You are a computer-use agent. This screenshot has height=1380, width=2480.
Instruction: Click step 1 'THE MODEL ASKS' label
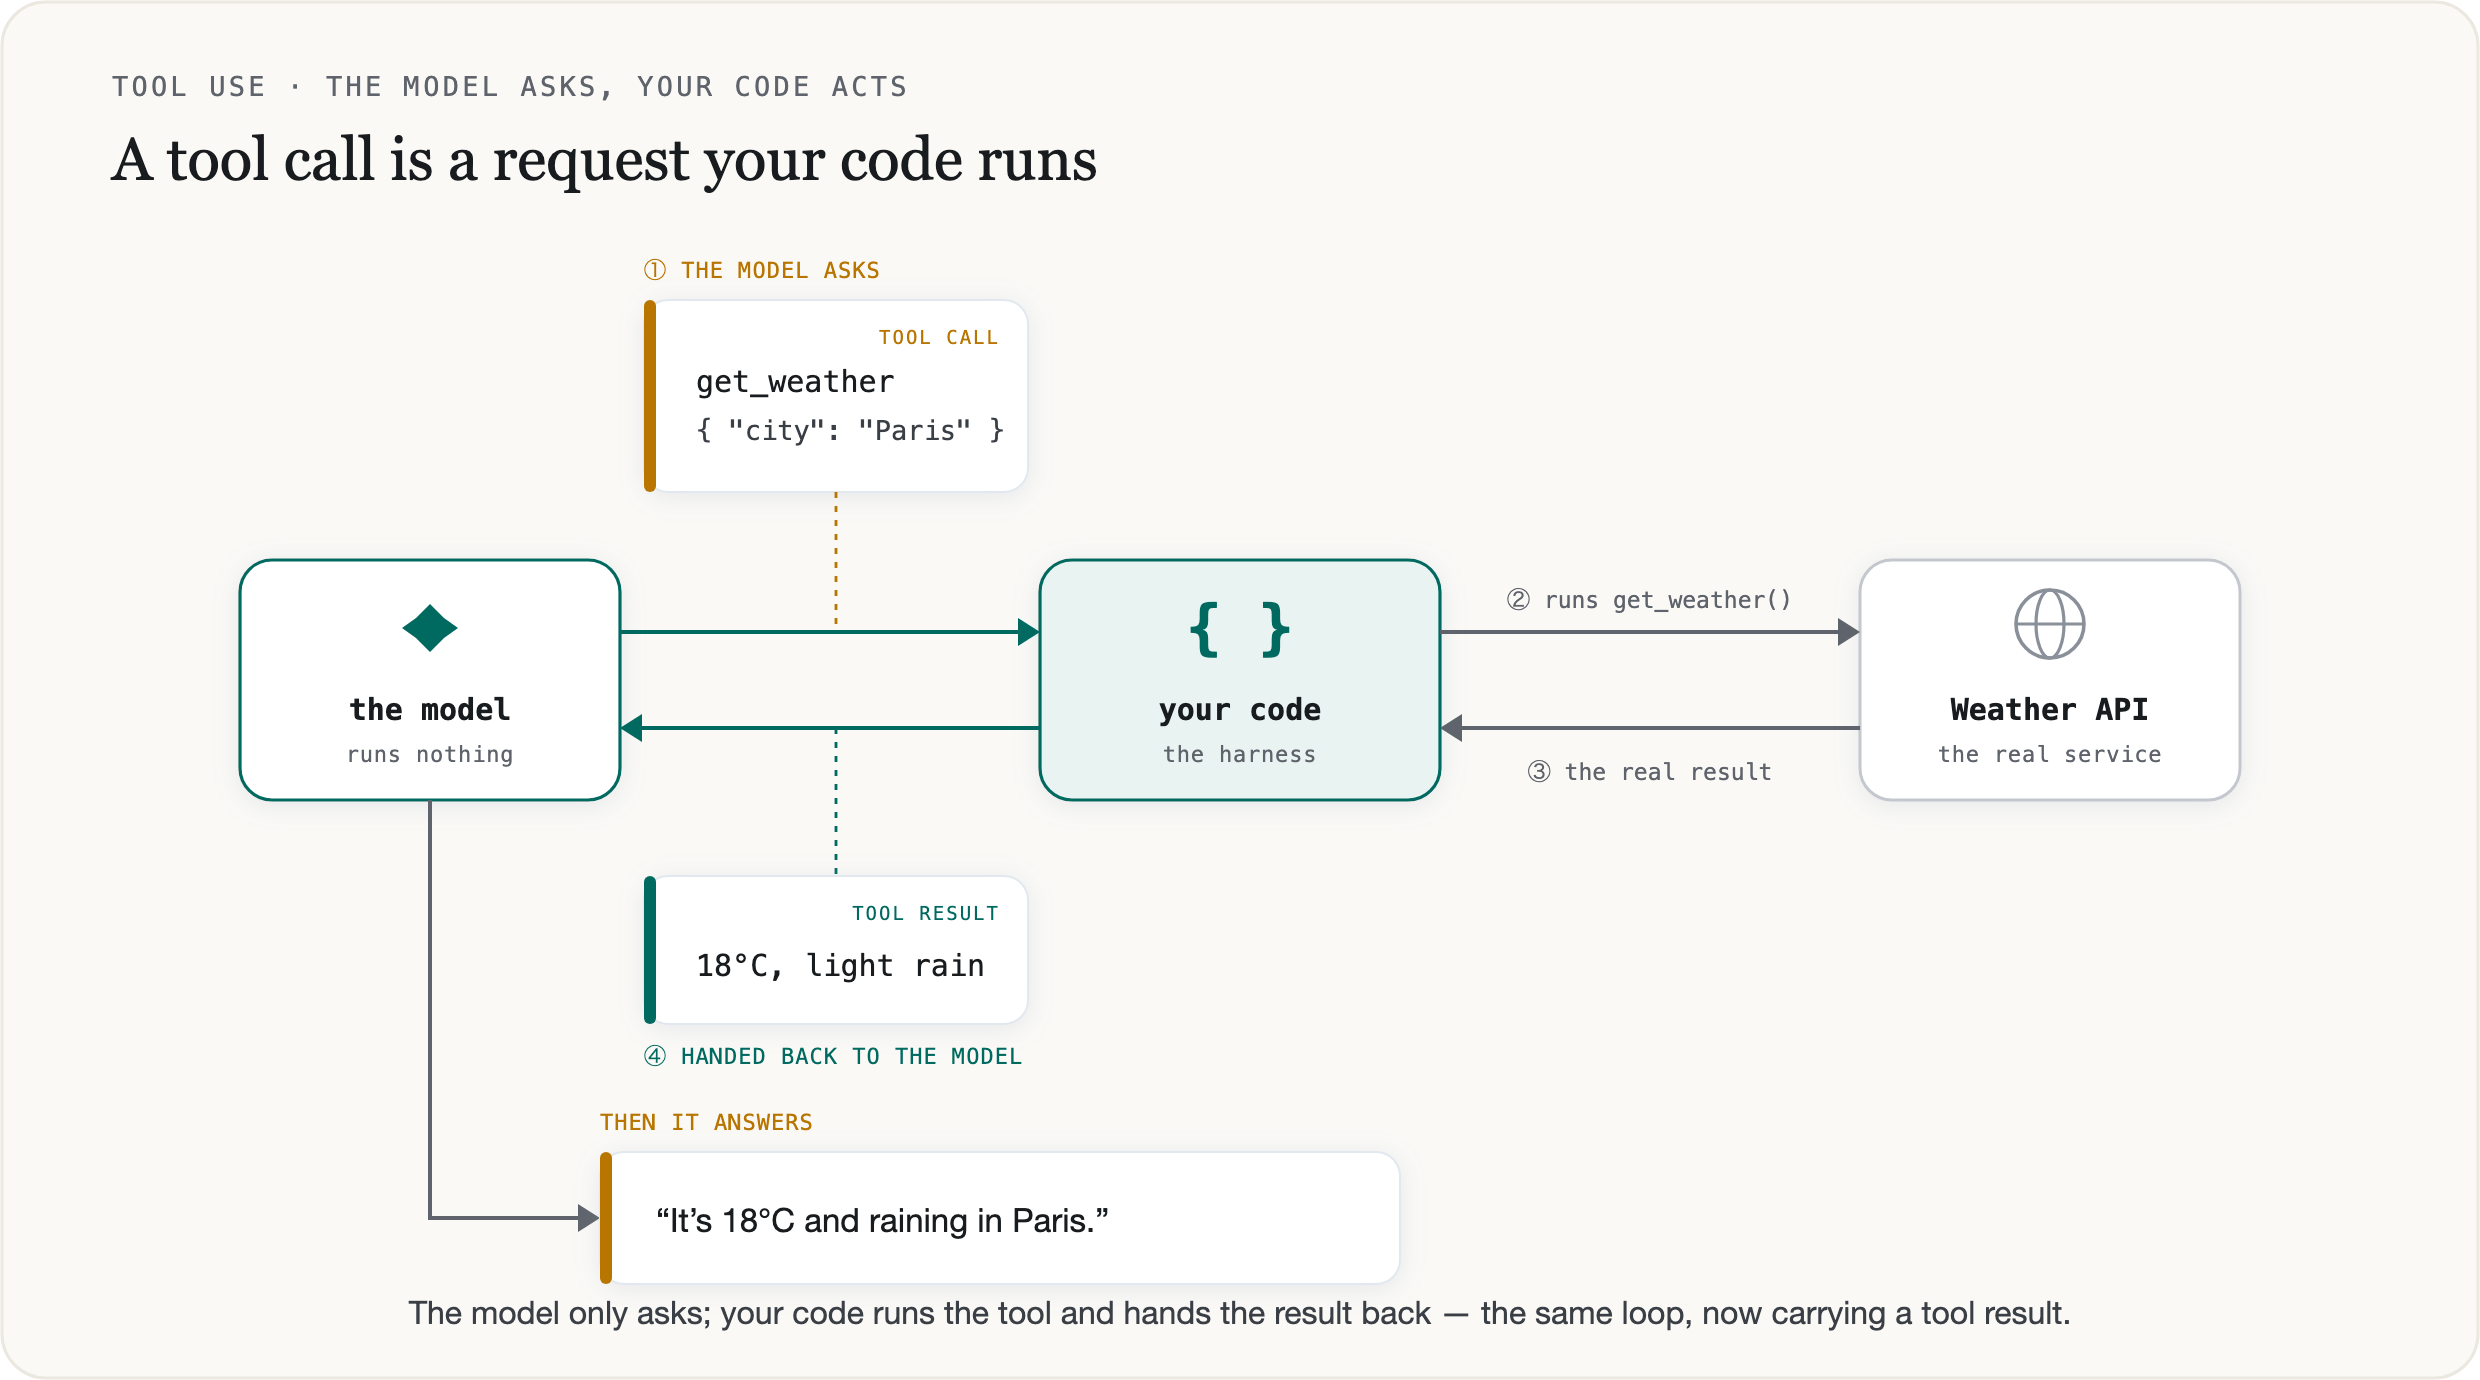[x=762, y=270]
